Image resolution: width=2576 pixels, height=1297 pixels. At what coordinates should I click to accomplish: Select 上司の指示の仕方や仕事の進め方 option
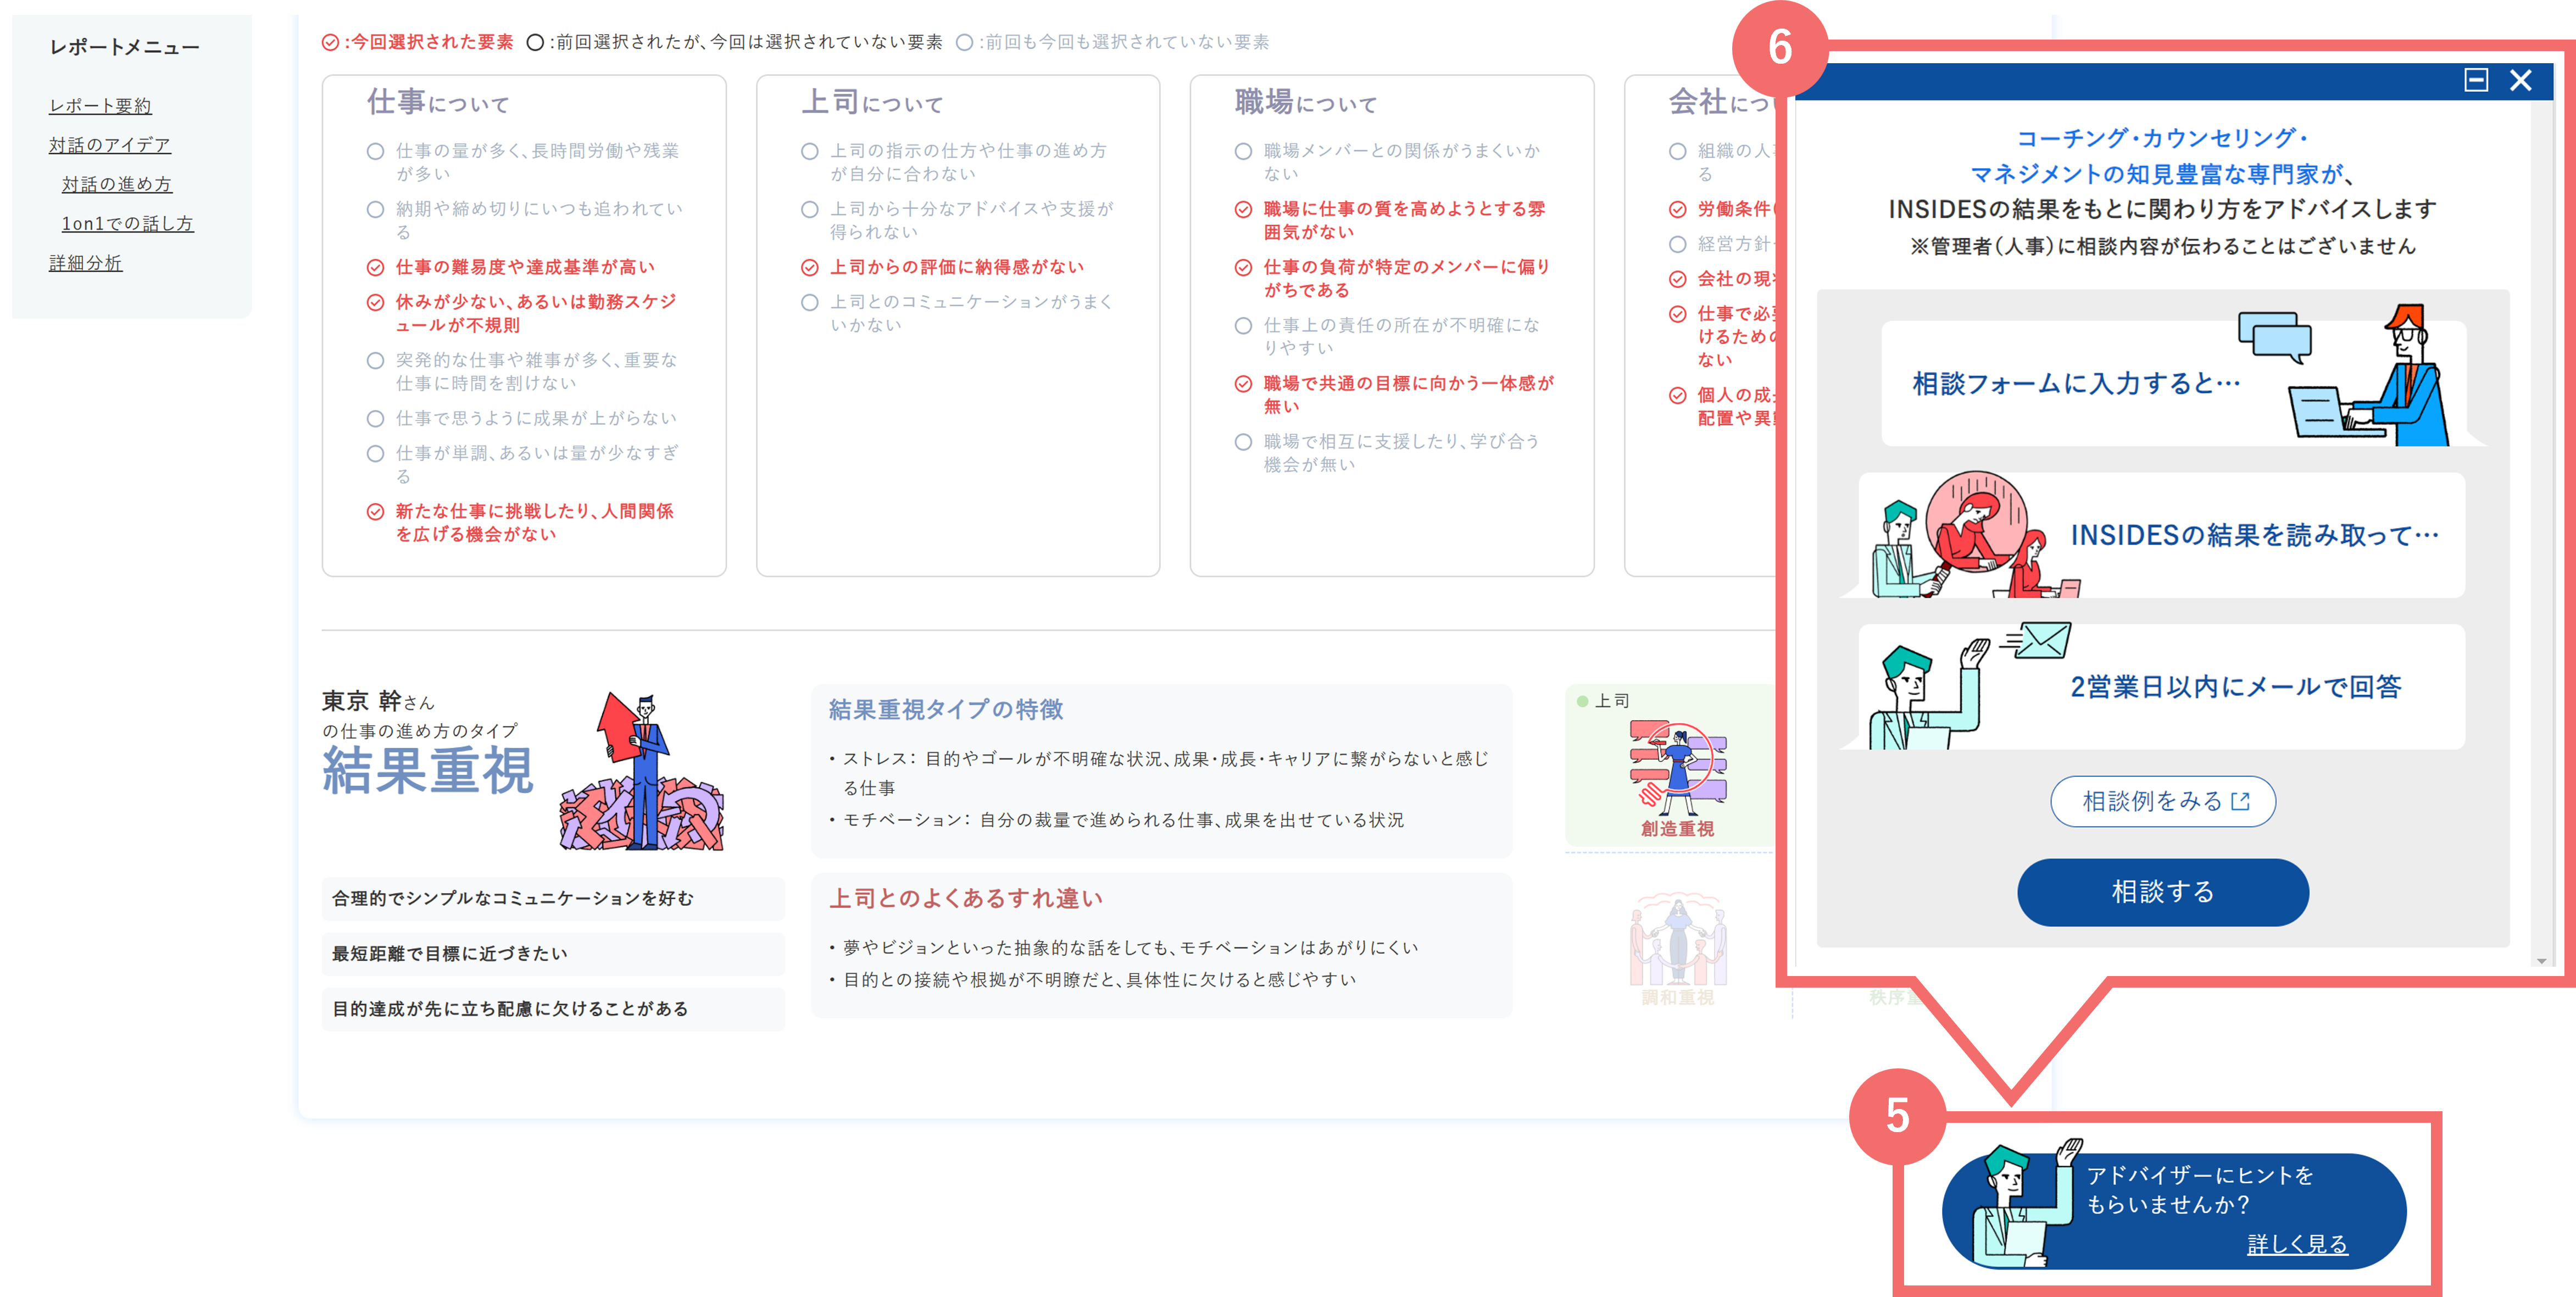954,161
